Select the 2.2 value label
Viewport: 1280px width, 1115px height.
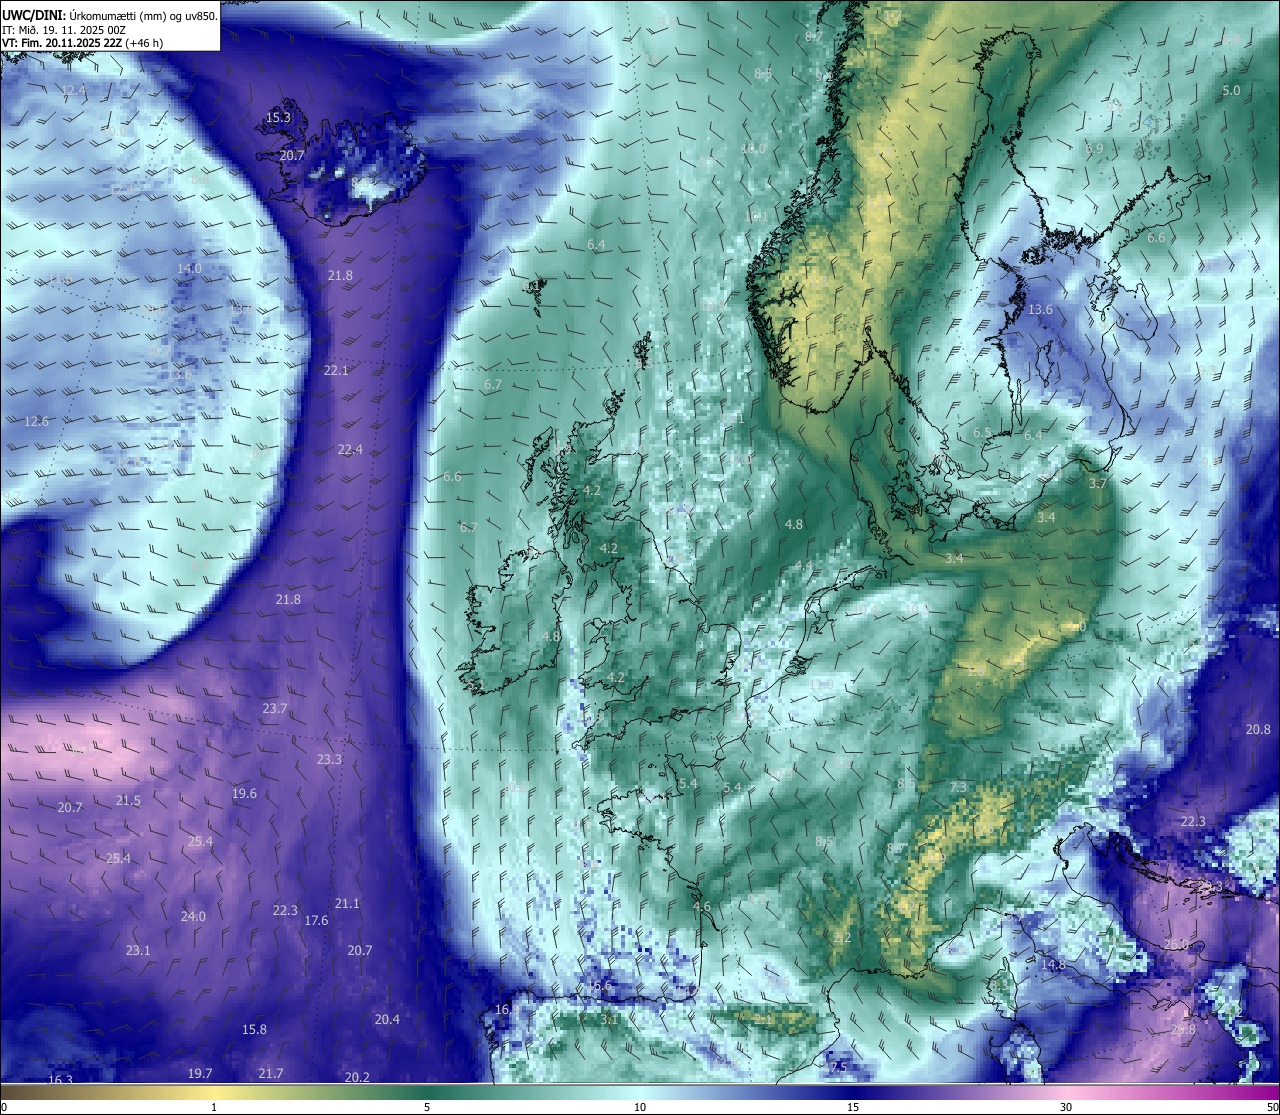(842, 937)
